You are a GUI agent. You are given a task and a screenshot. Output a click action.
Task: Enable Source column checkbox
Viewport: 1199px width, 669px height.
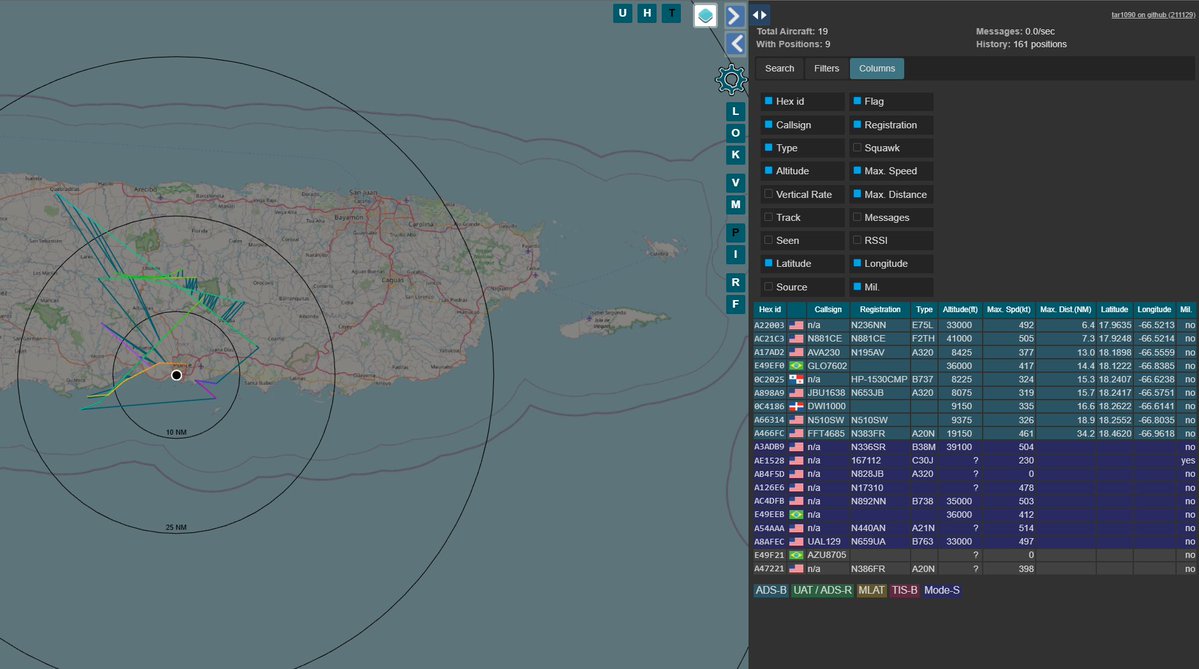768,287
